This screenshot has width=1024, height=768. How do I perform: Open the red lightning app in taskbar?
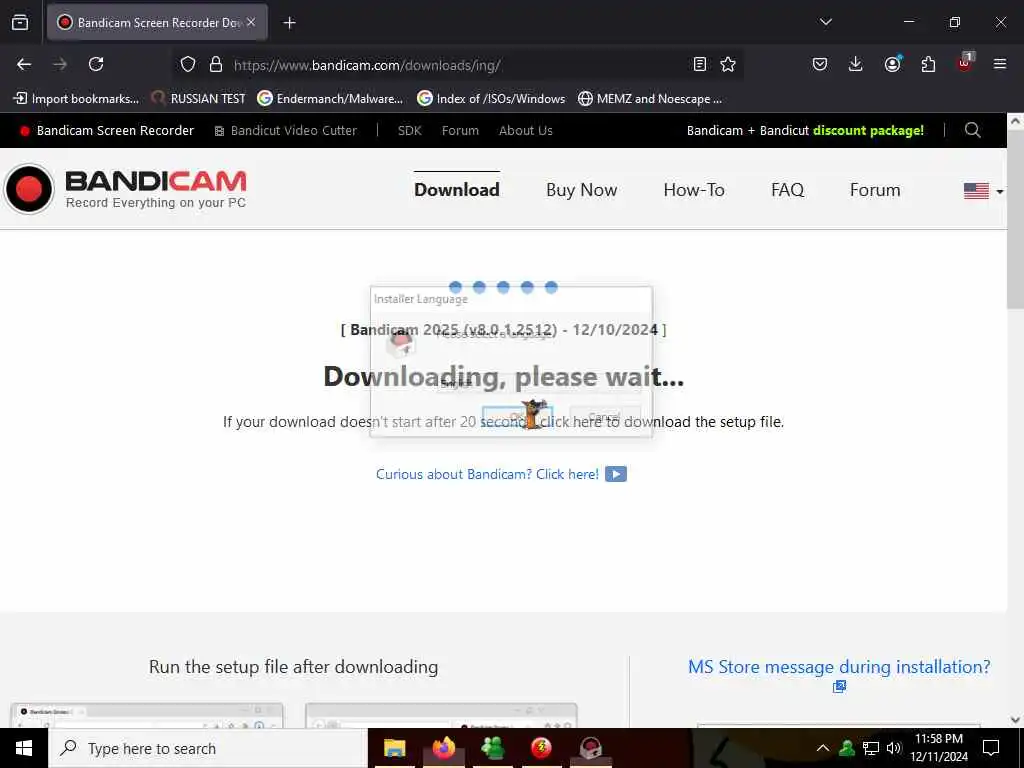tap(541, 748)
